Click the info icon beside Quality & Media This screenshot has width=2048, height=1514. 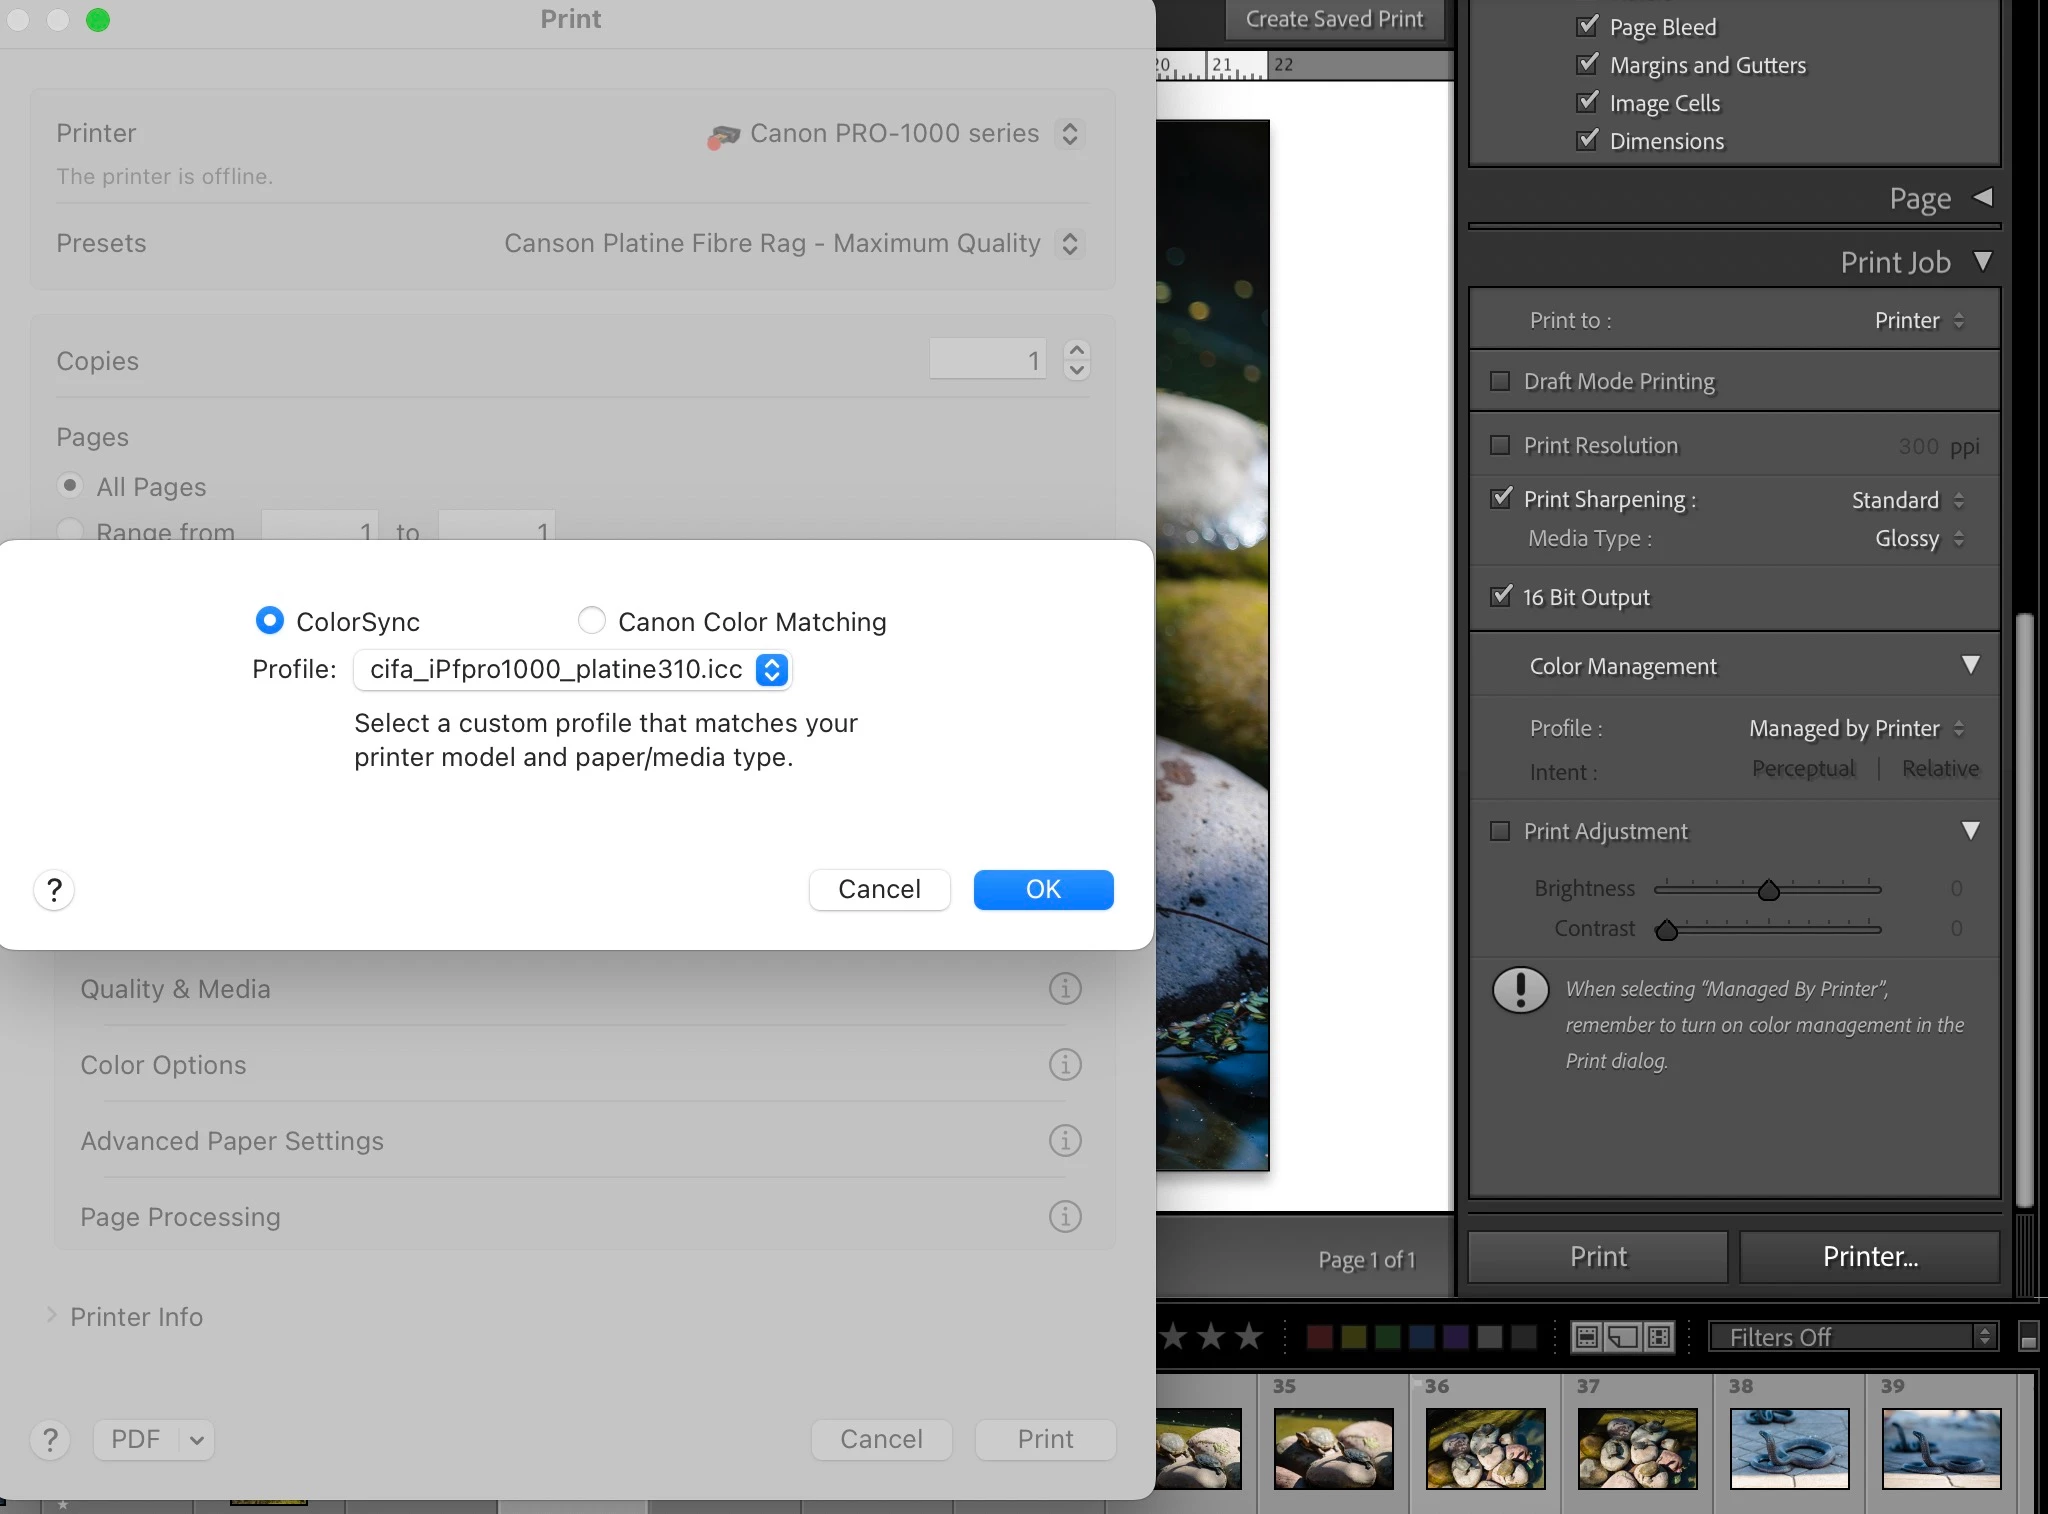tap(1065, 989)
